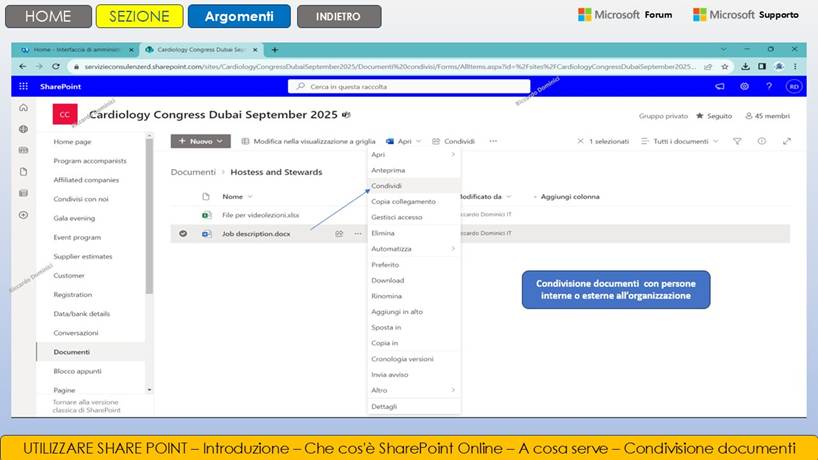Viewport: 818px width, 460px height.
Task: Open the My files page icon in left rail
Action: click(23, 172)
